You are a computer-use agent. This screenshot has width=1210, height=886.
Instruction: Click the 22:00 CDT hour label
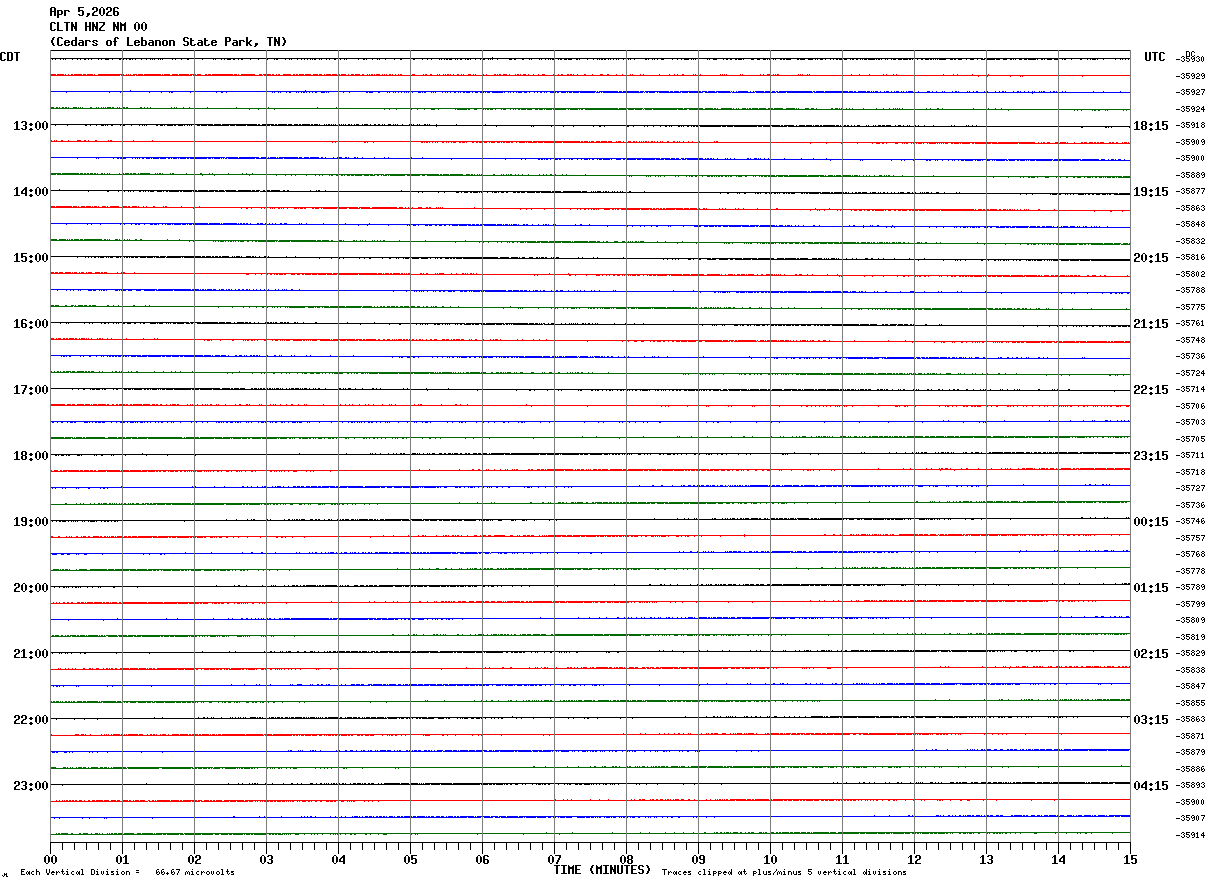click(x=31, y=720)
